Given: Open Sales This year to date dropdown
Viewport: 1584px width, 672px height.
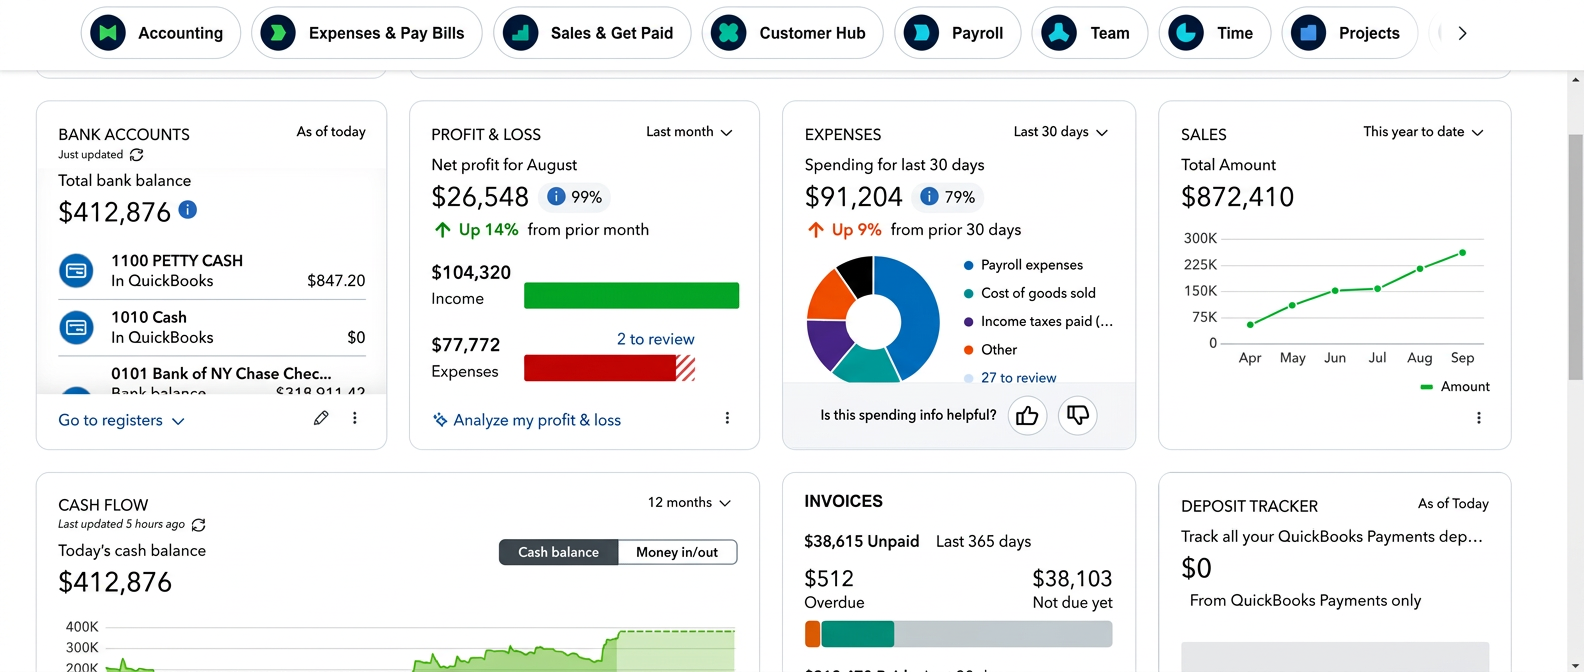Looking at the screenshot, I should click(1423, 132).
